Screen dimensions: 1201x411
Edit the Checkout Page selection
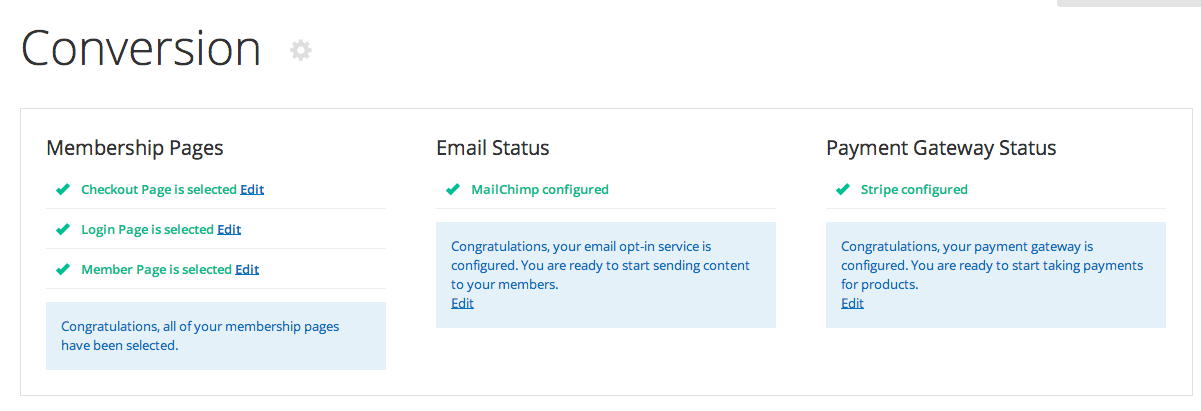coord(252,189)
